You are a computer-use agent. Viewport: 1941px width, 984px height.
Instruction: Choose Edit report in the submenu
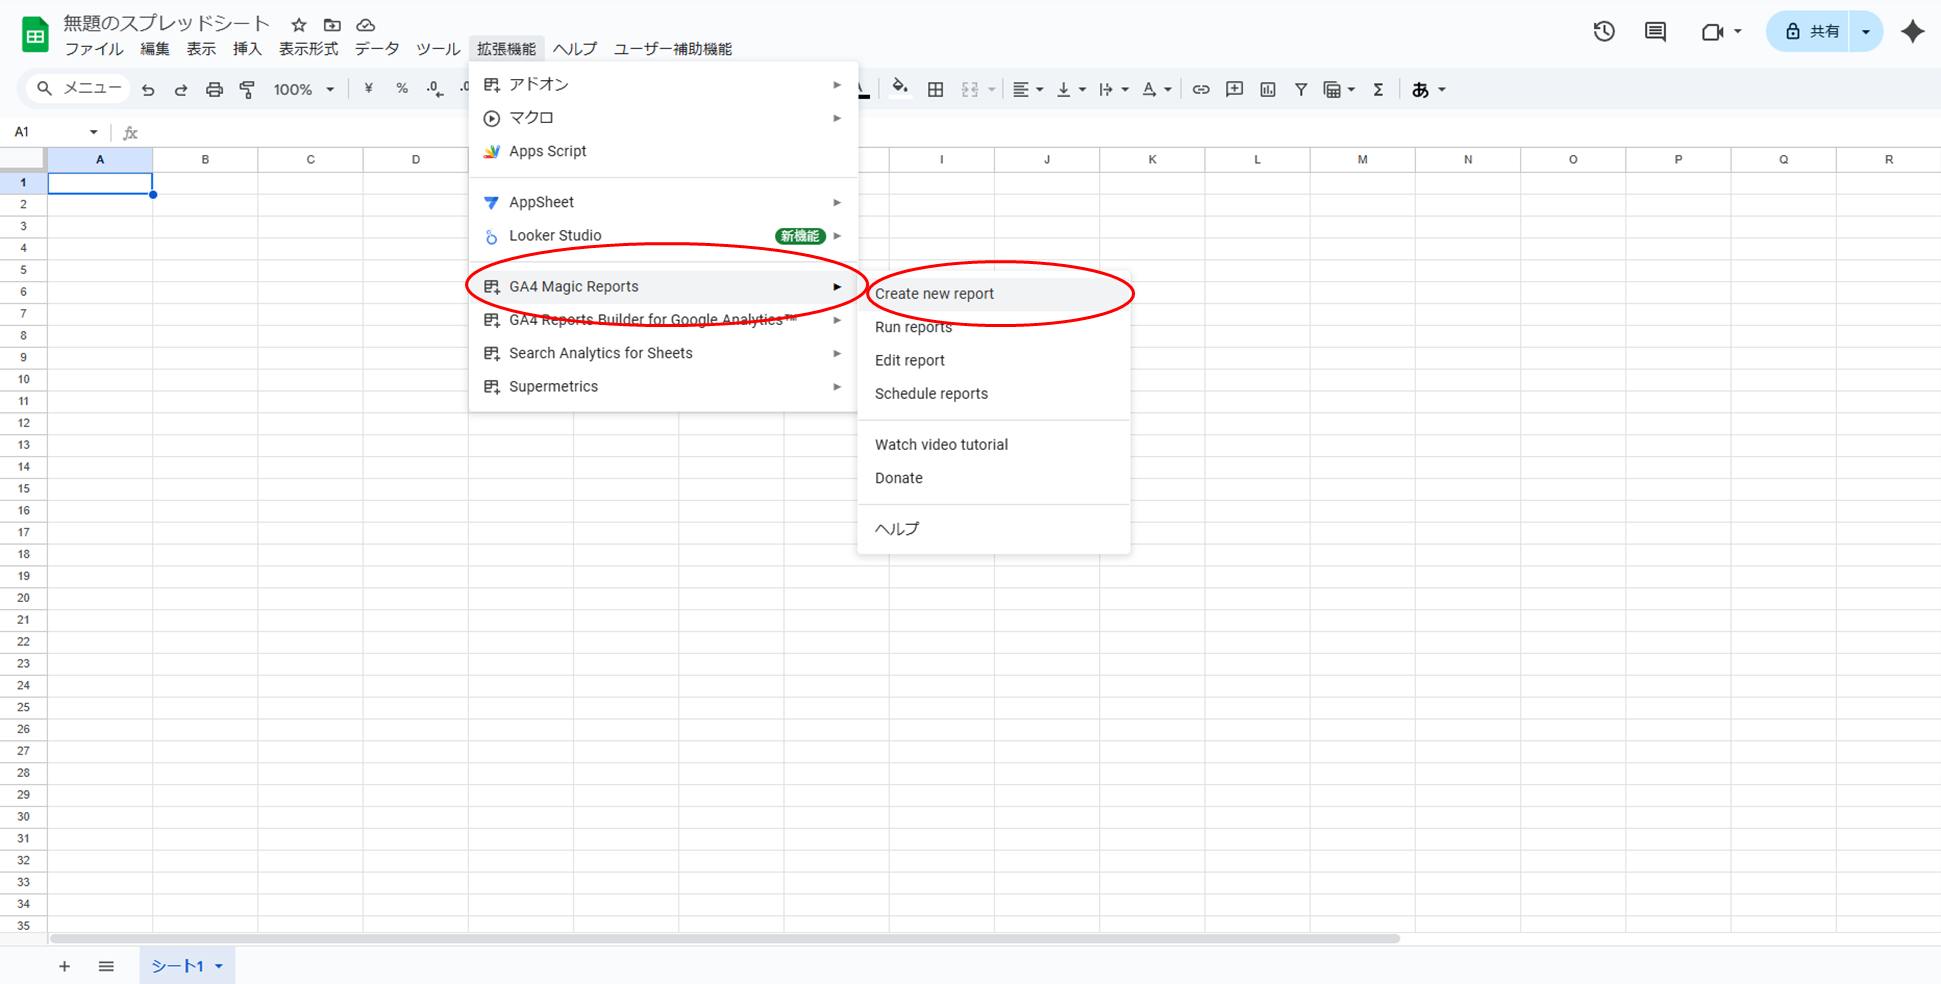coord(994,360)
